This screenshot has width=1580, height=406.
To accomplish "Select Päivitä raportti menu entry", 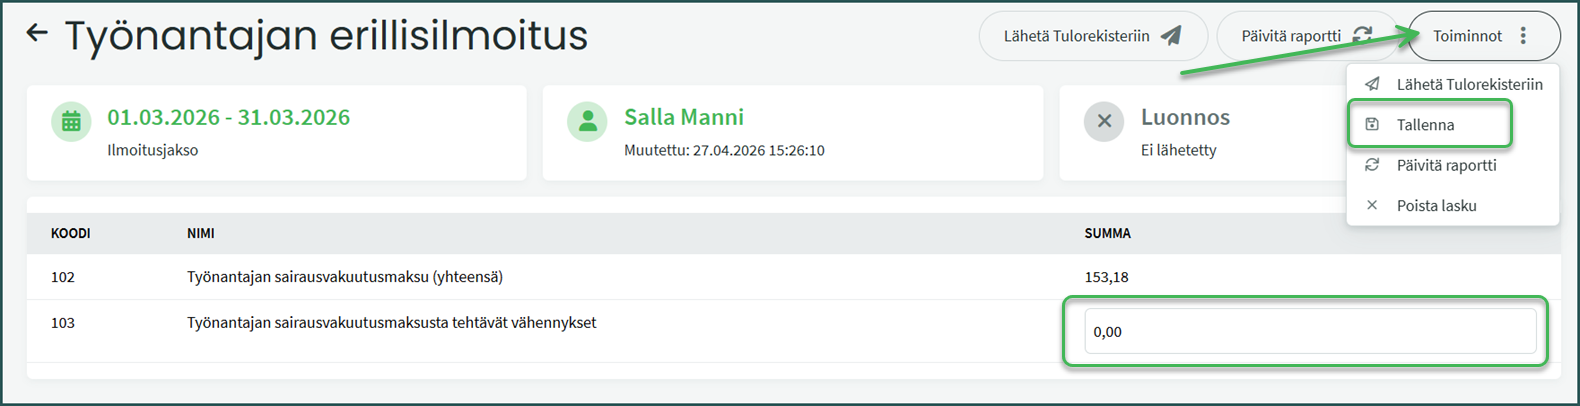I will coord(1446,165).
